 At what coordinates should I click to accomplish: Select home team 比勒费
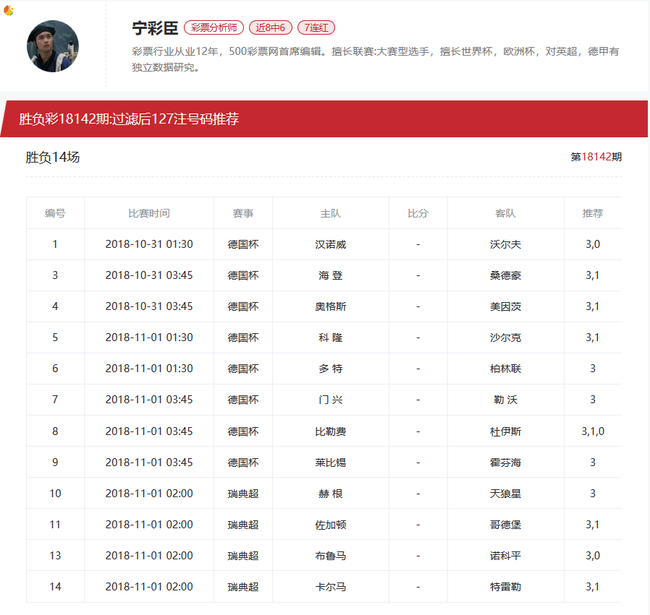330,432
